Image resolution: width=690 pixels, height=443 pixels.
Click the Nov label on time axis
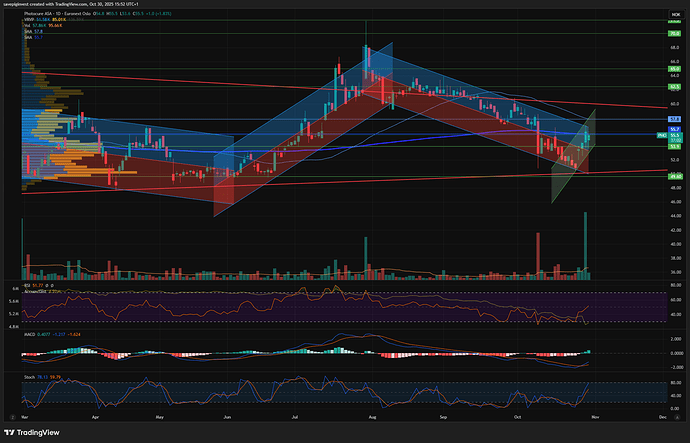(x=596, y=411)
